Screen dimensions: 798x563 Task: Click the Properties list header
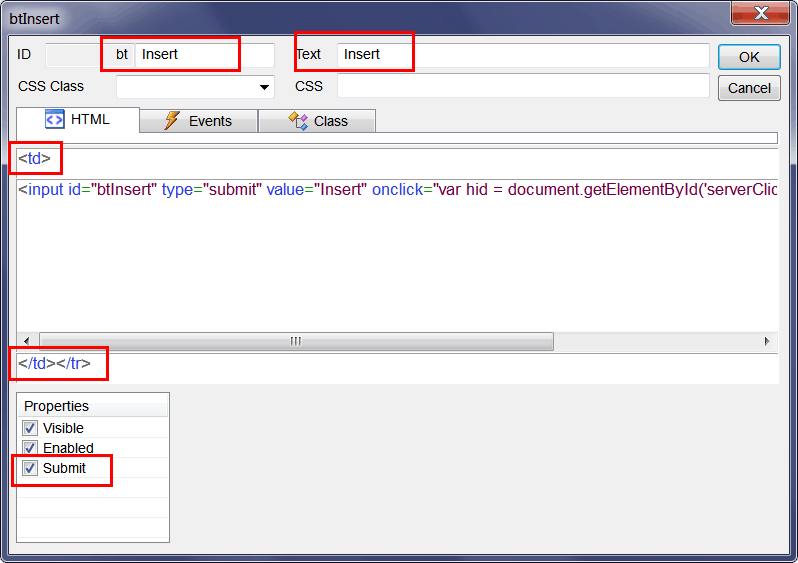click(x=93, y=406)
